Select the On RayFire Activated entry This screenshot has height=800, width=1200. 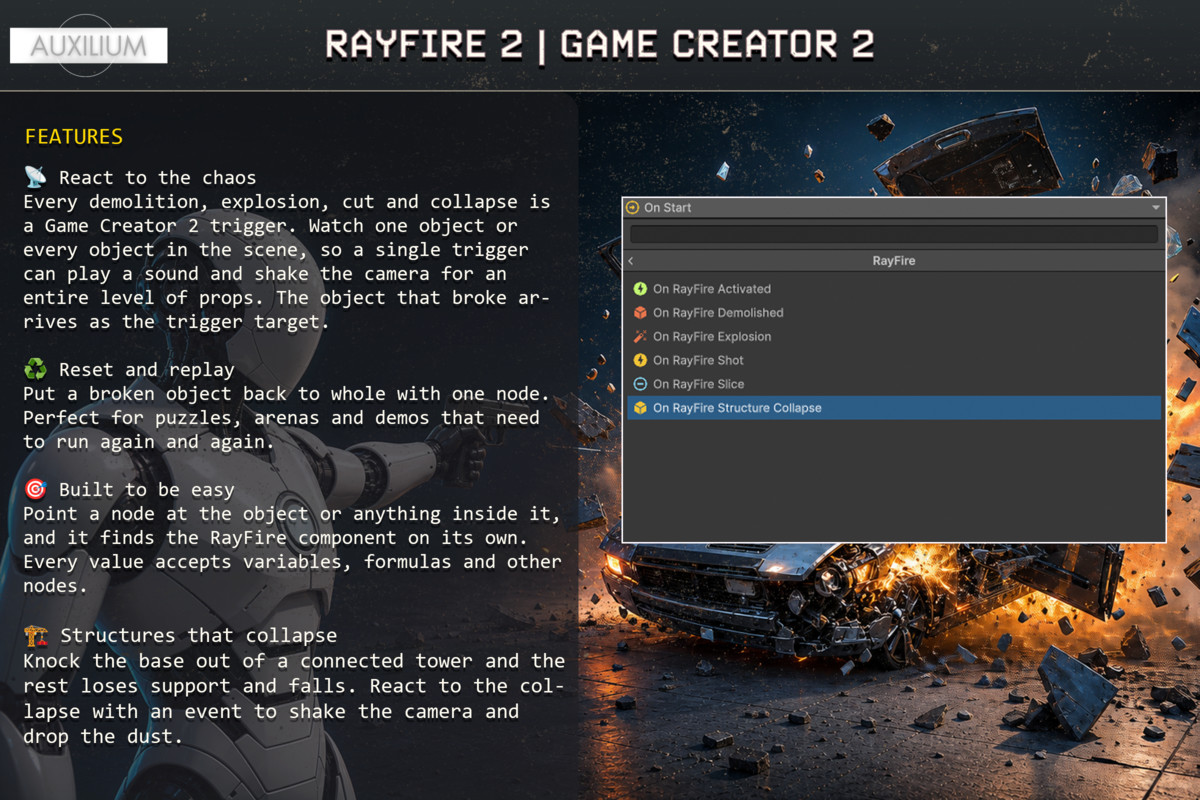[x=894, y=289]
